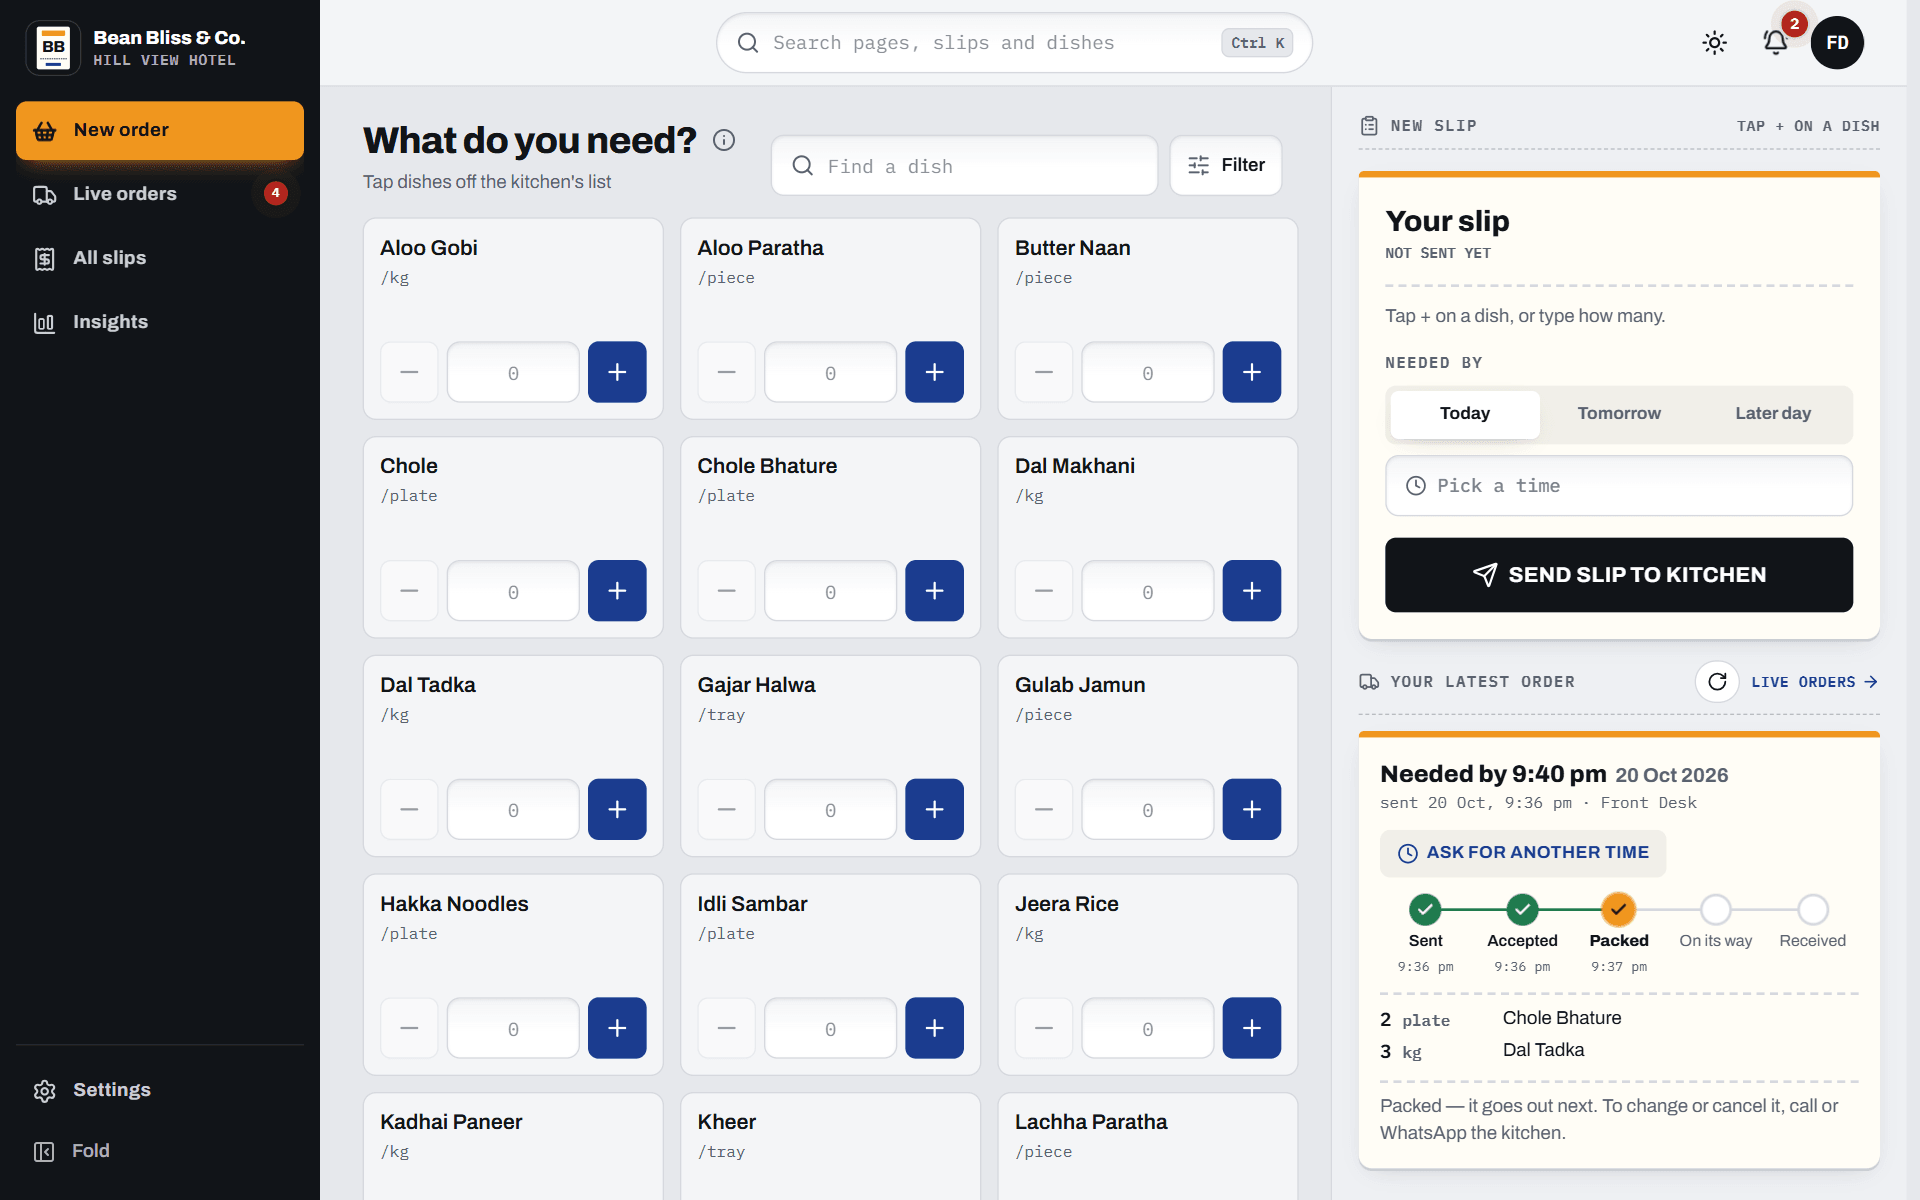Open the dish Filter options

(x=1225, y=165)
